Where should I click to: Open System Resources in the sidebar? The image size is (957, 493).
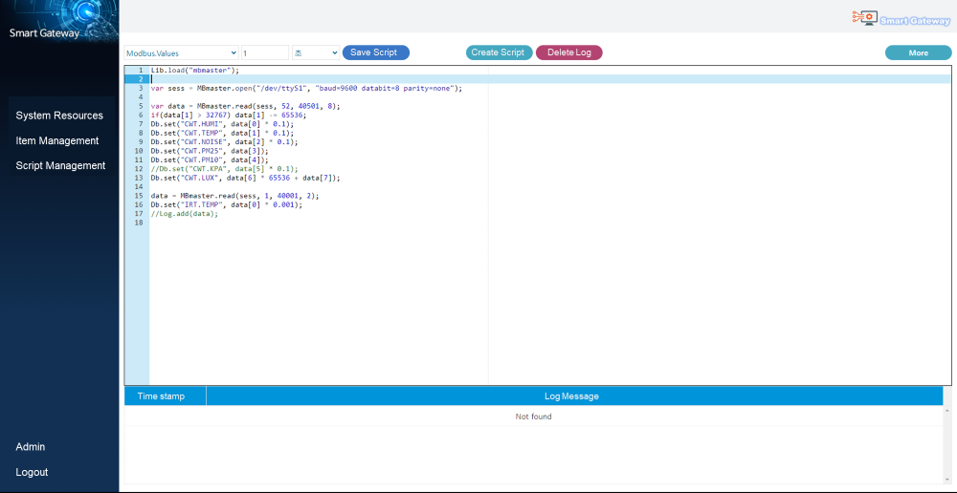tap(59, 115)
